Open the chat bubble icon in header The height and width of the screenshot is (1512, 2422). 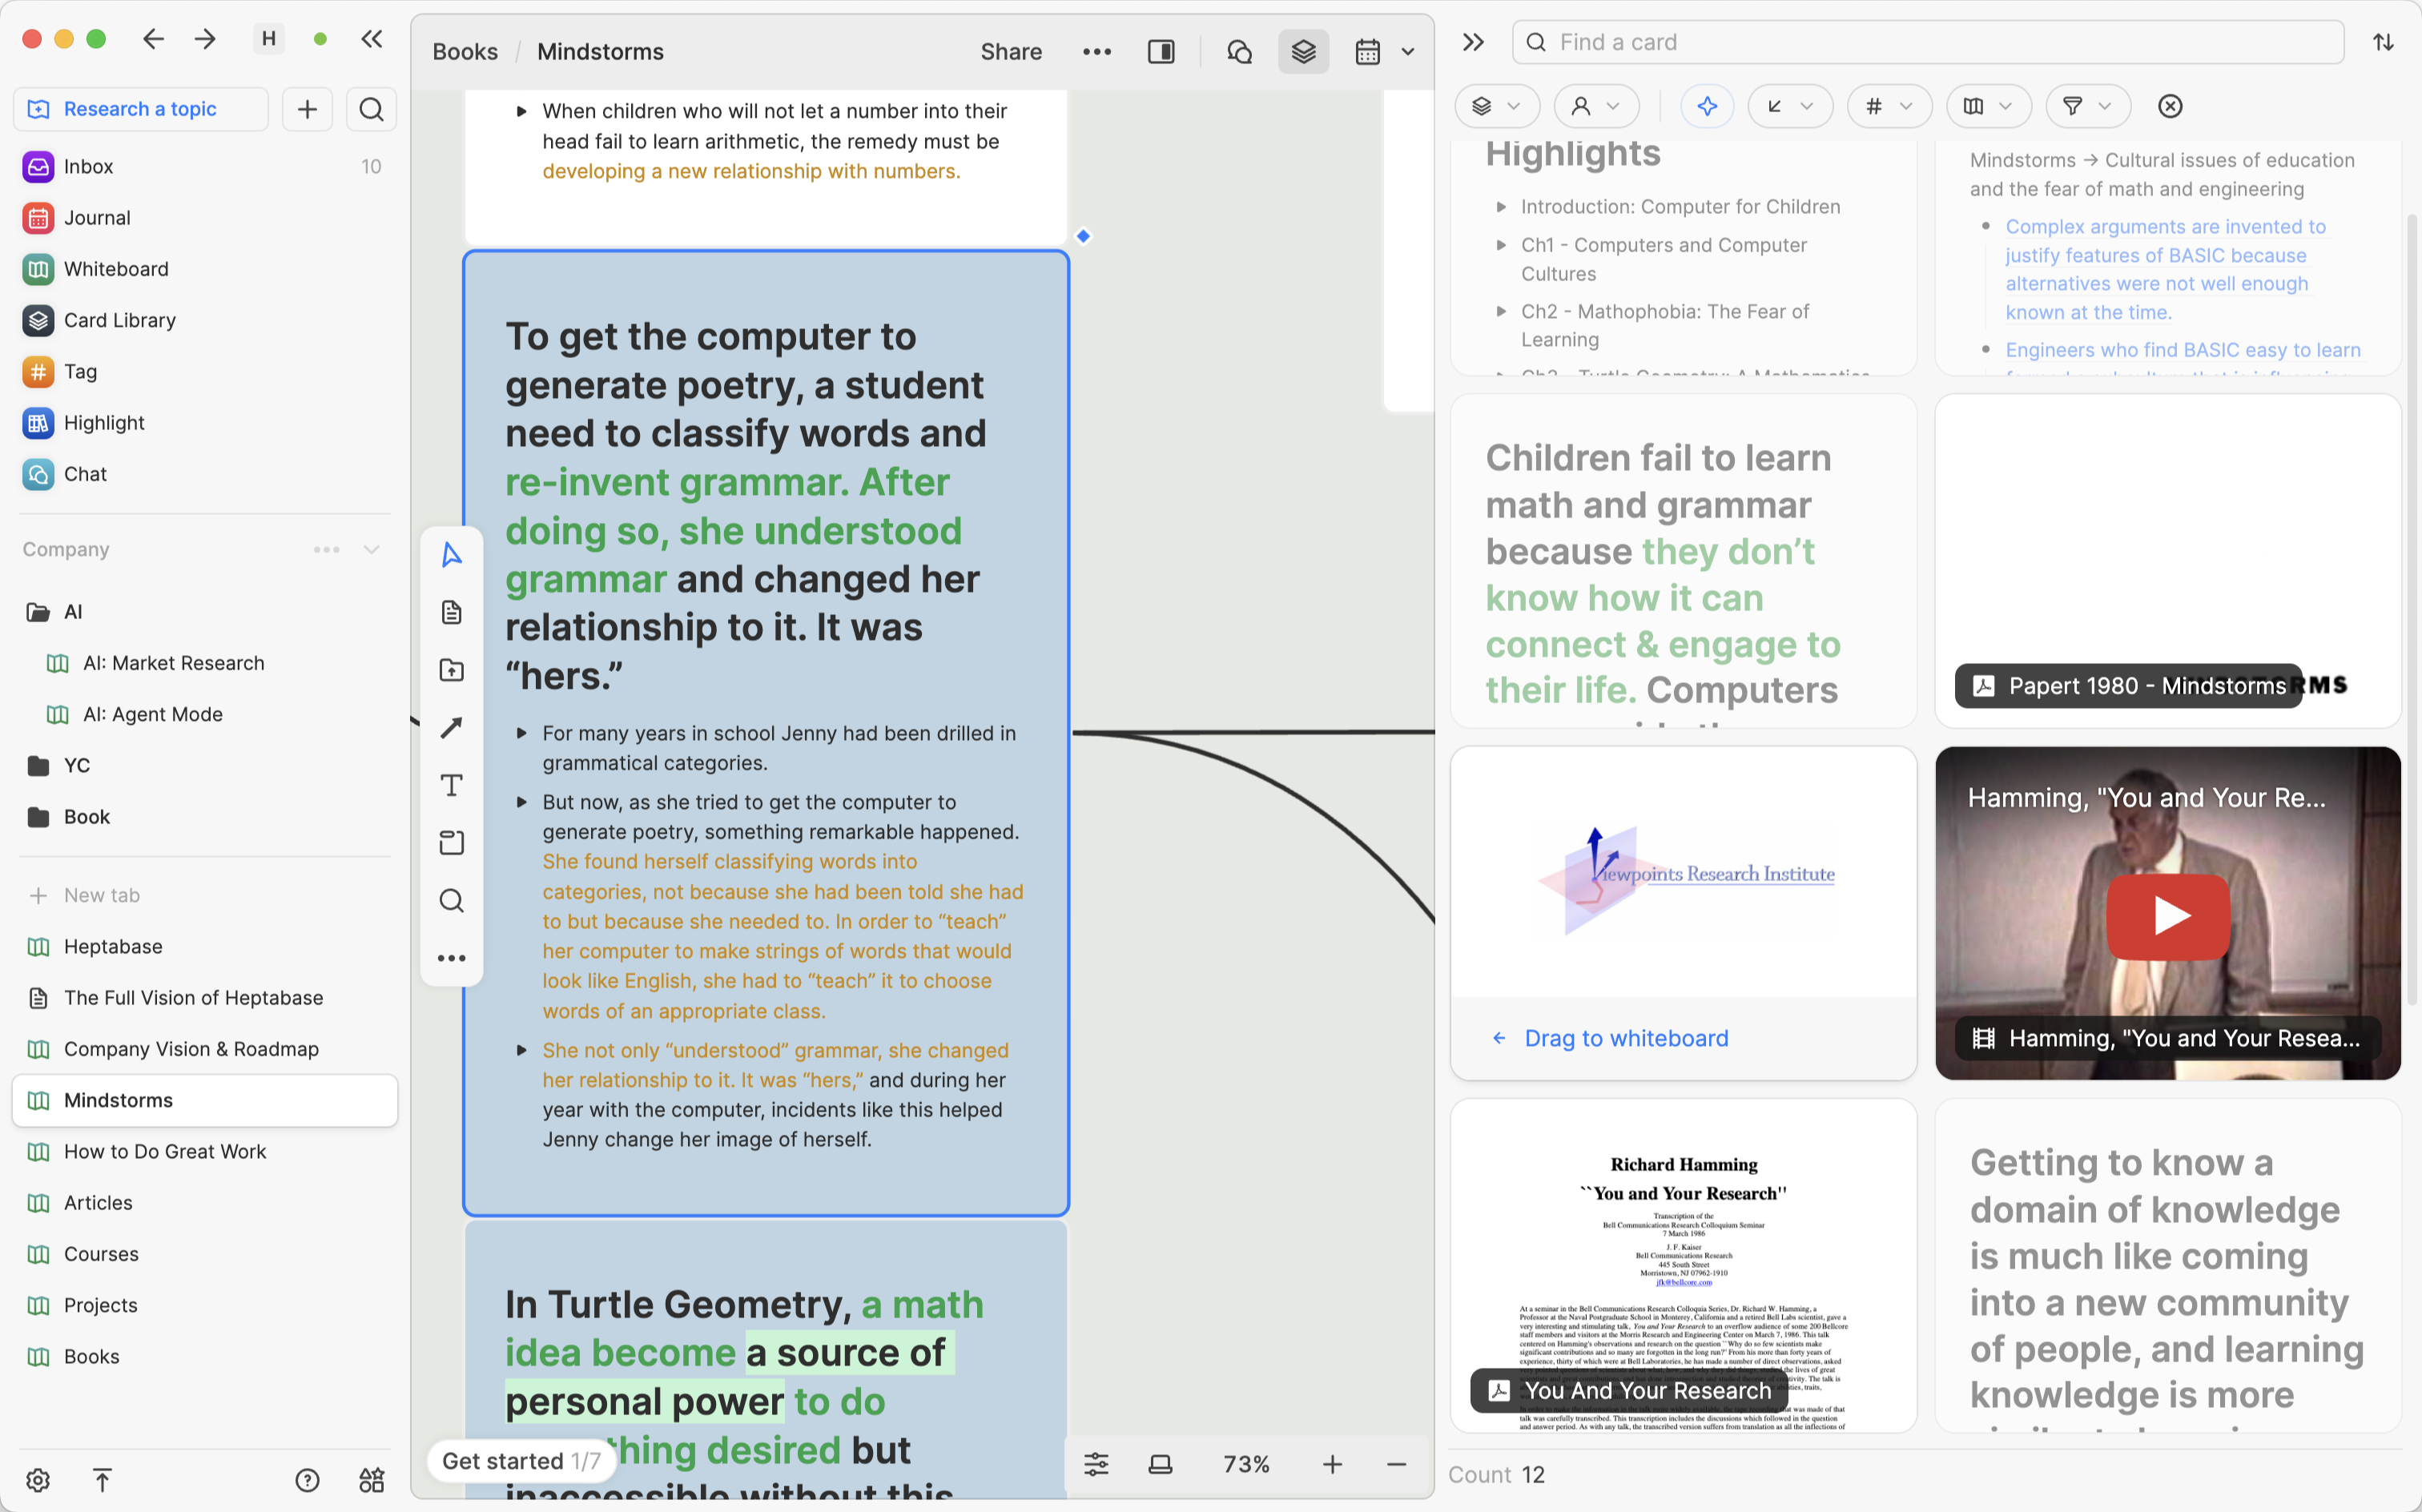pyautogui.click(x=1239, y=52)
